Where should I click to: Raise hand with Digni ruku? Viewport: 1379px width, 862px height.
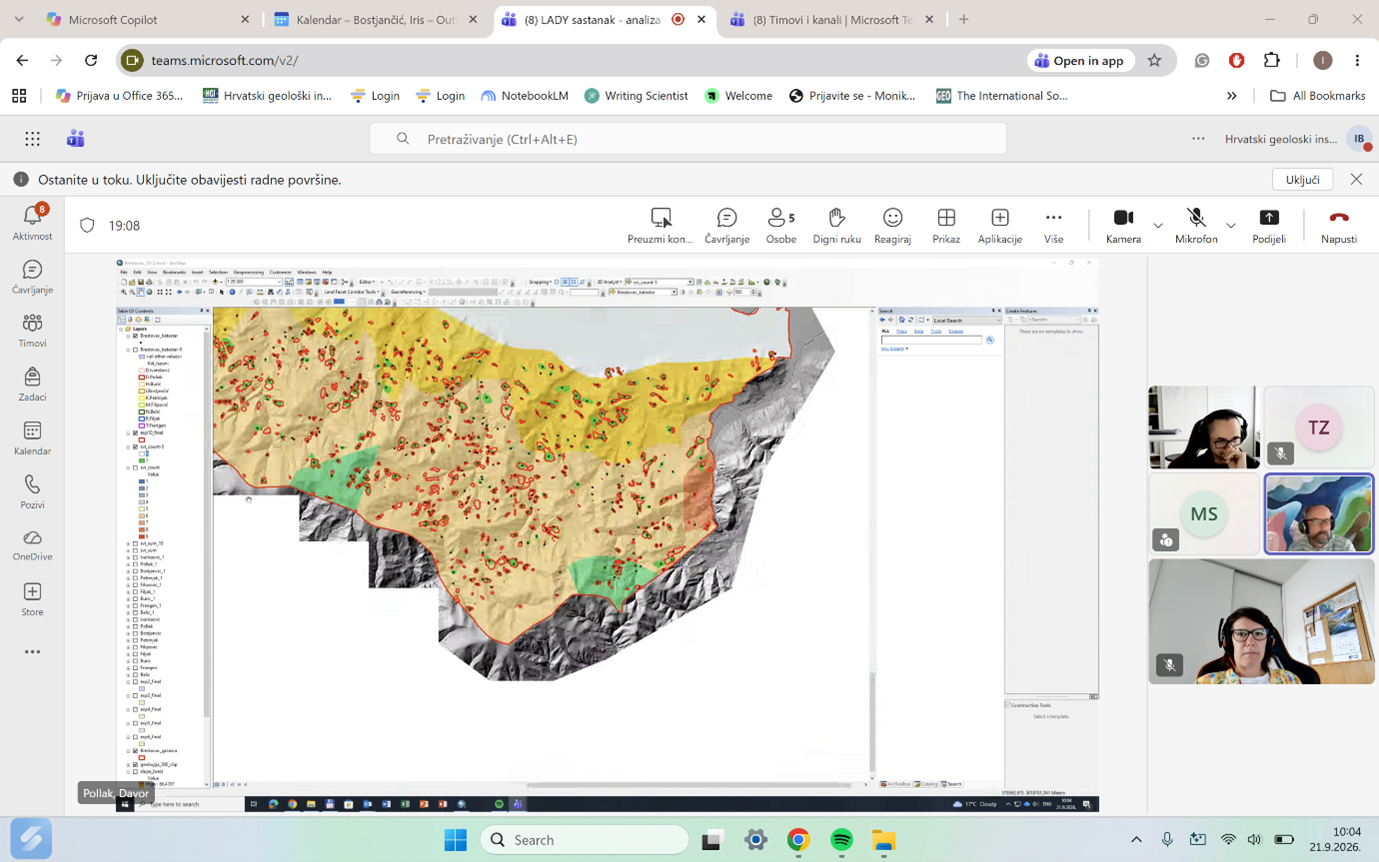[x=836, y=225]
